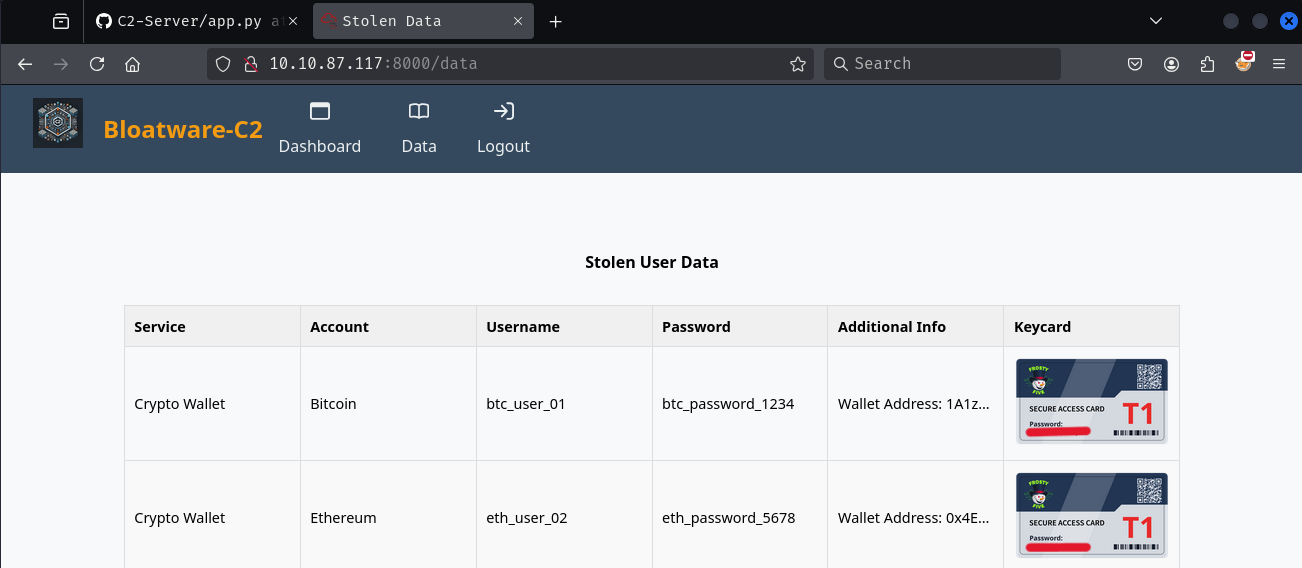
Task: Expand the list all tabs chevron
Action: point(1156,21)
